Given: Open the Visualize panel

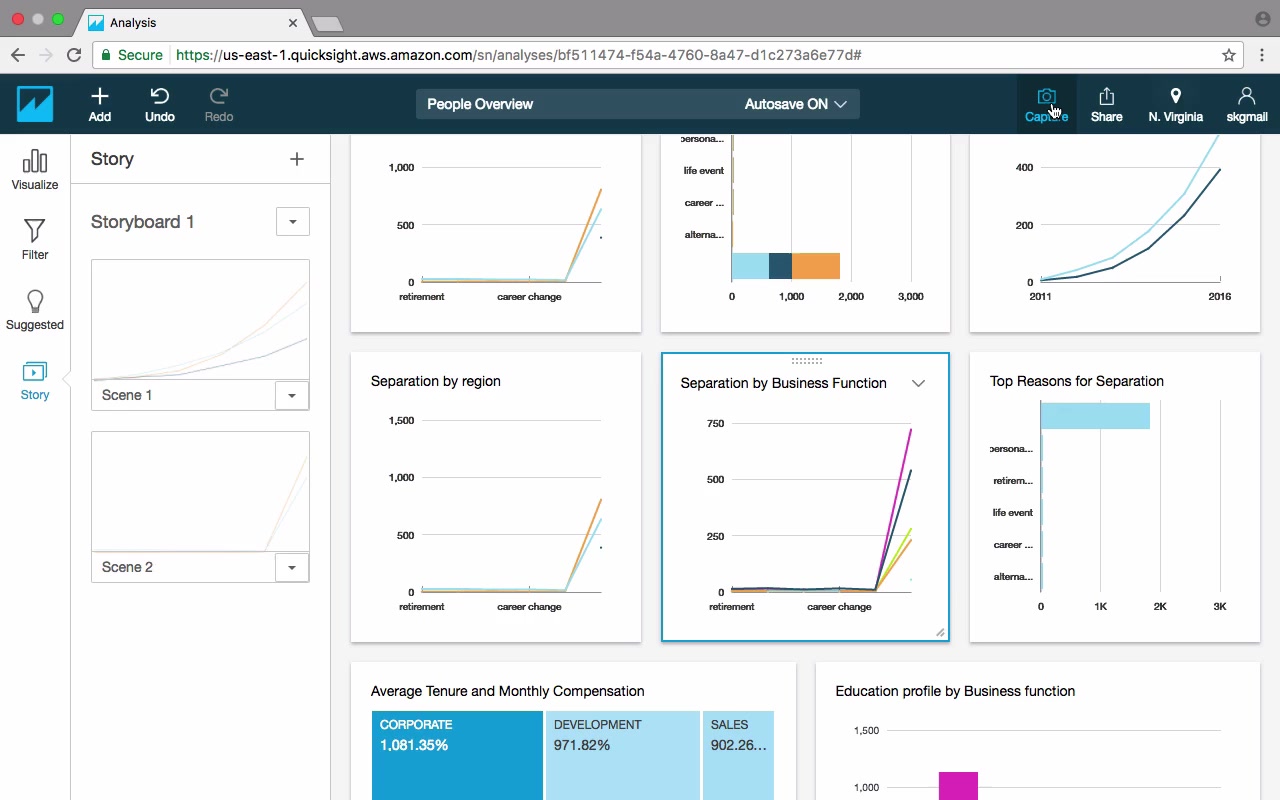Looking at the screenshot, I should point(35,170).
